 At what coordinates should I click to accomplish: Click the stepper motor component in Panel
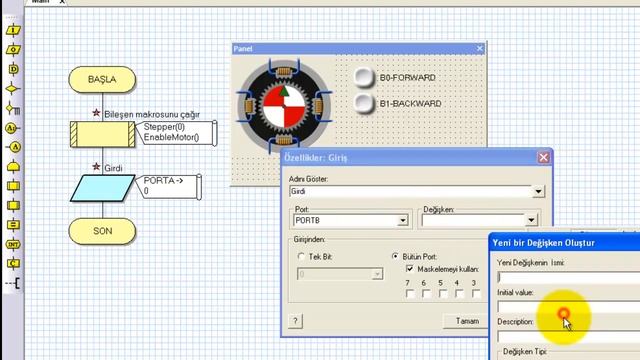[x=284, y=106]
